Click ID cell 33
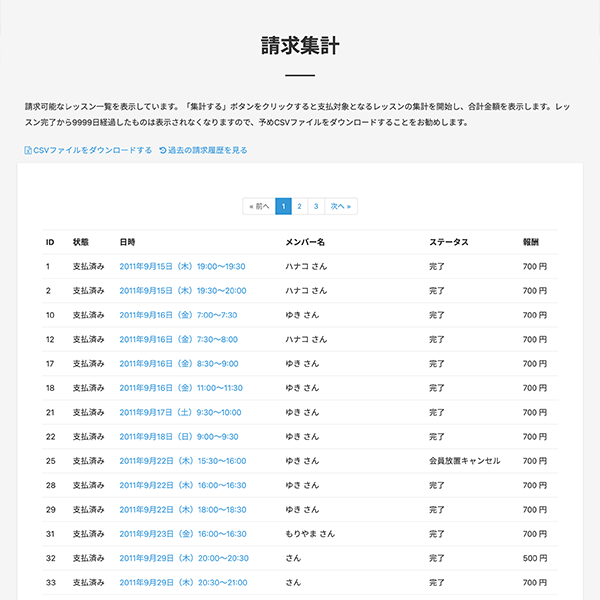Screen dimensions: 600x600 [x=51, y=583]
